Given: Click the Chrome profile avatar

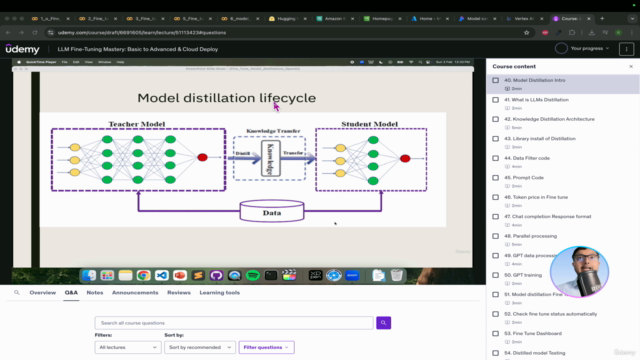Looking at the screenshot, I should click(x=619, y=33).
